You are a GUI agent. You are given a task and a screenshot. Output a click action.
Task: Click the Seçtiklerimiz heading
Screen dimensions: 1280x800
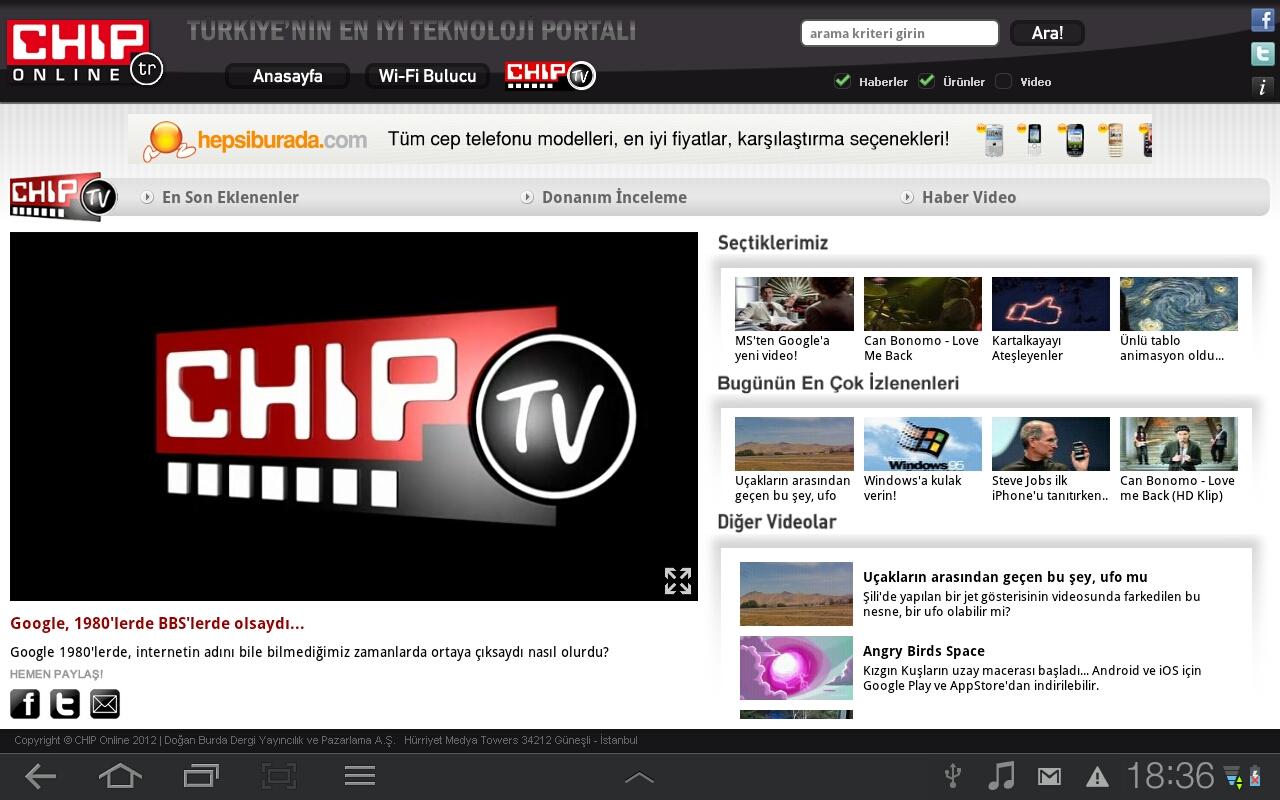point(773,243)
